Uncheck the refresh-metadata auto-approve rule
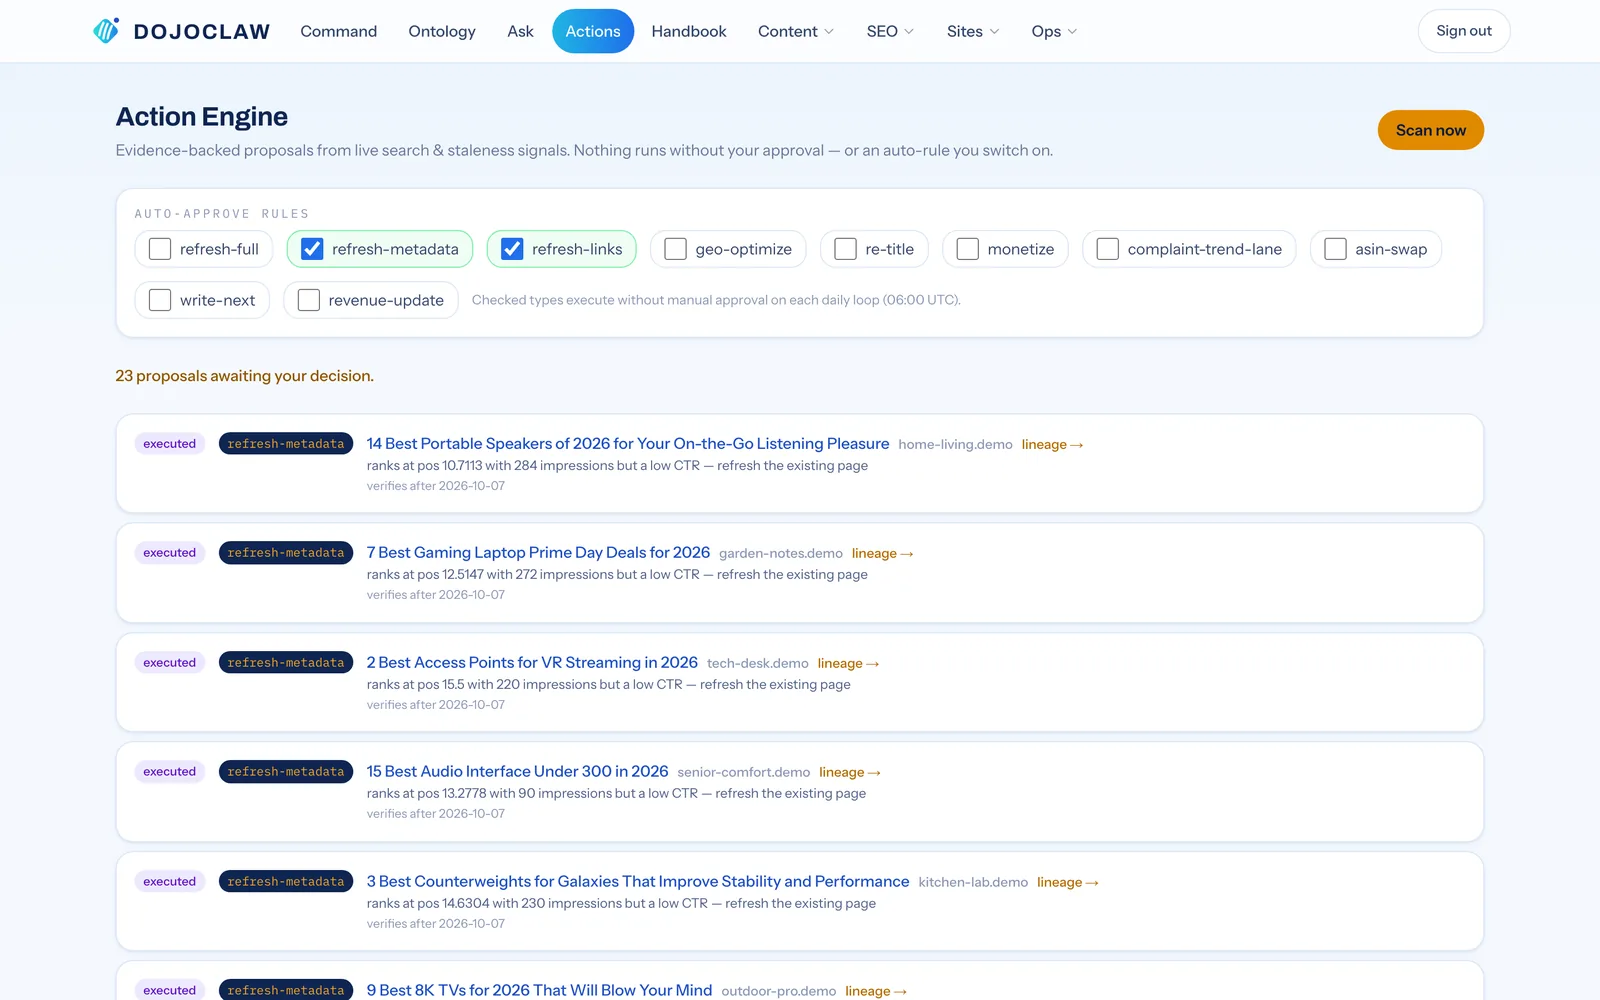Viewport: 1600px width, 1000px height. (312, 249)
